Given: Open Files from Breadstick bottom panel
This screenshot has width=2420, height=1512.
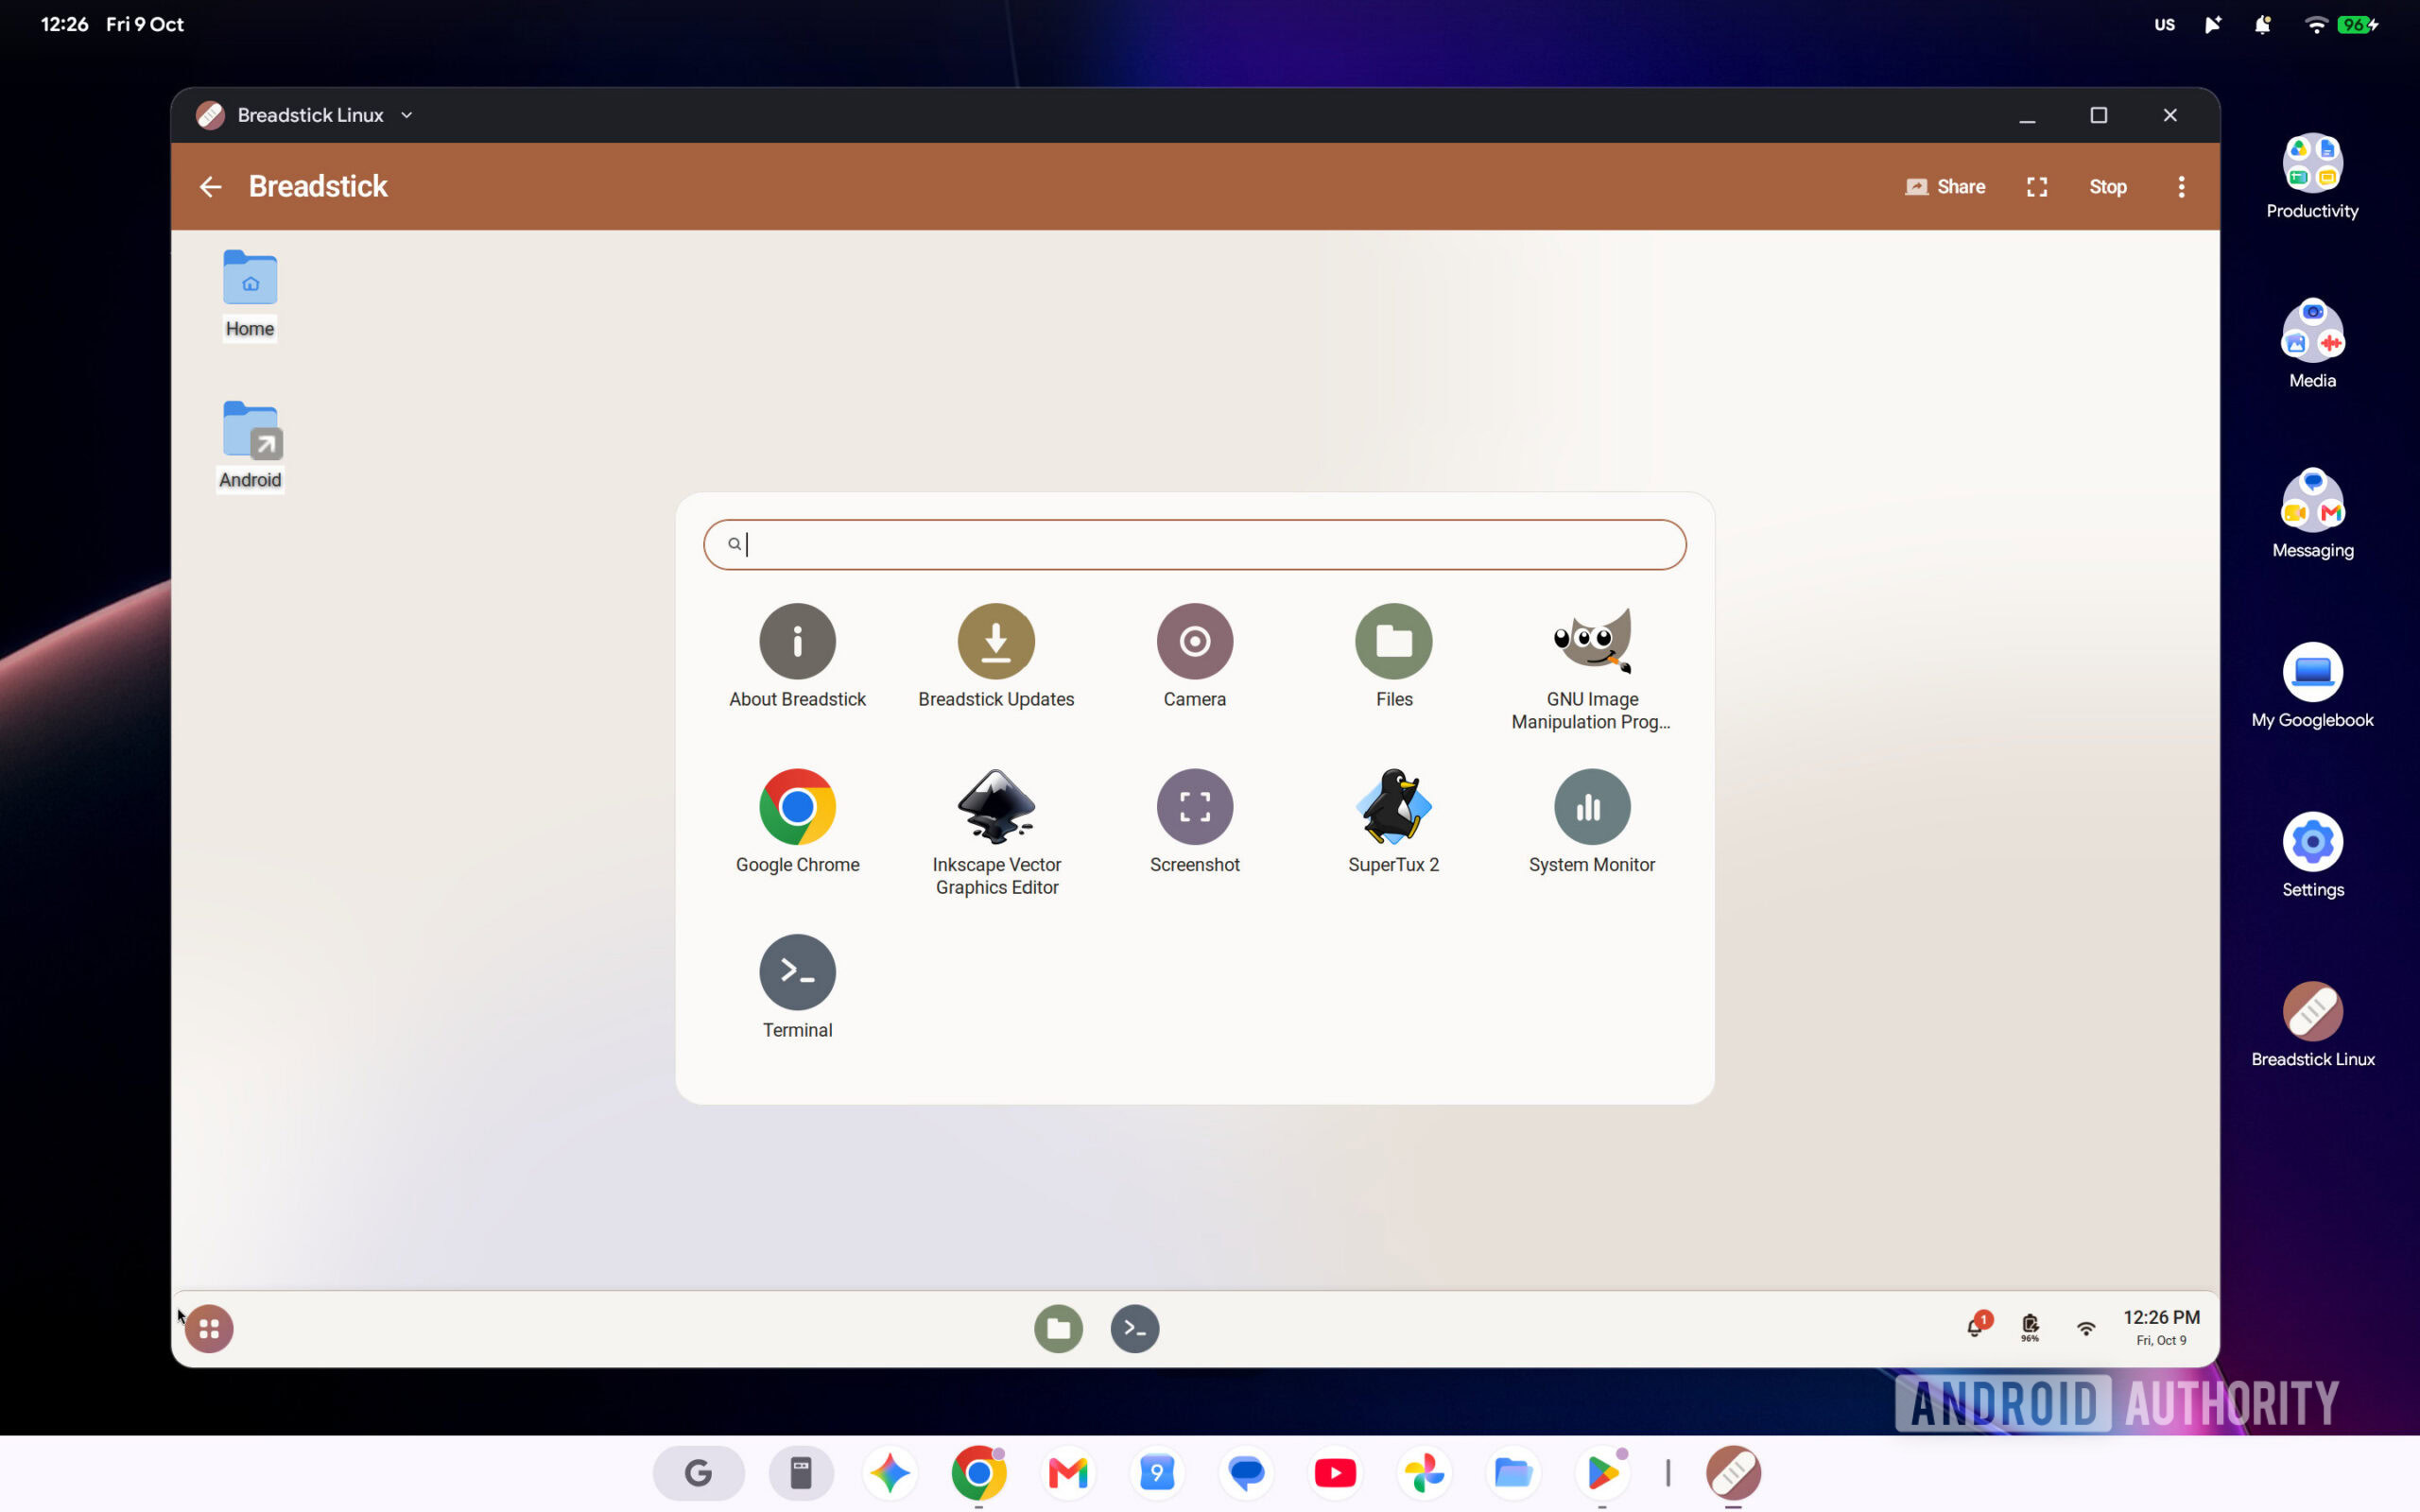Looking at the screenshot, I should (x=1058, y=1328).
